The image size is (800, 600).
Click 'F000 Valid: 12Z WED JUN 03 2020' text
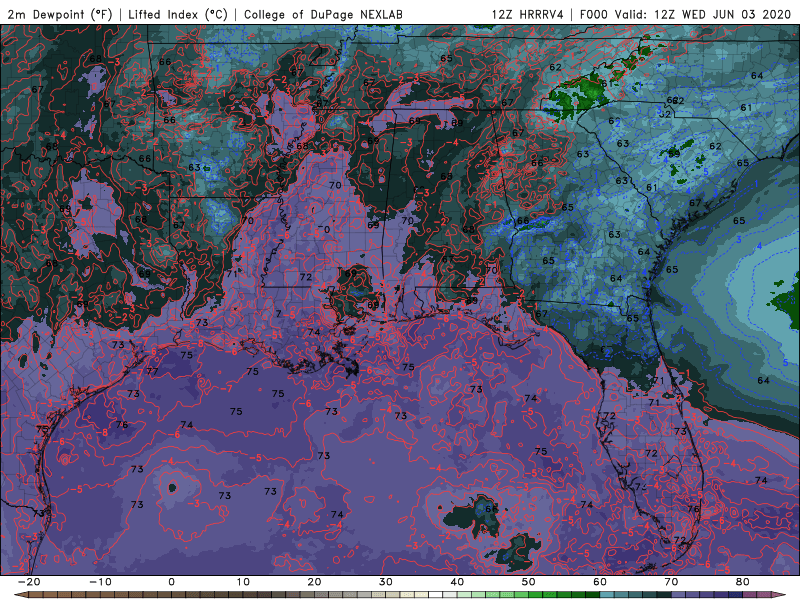pyautogui.click(x=685, y=14)
